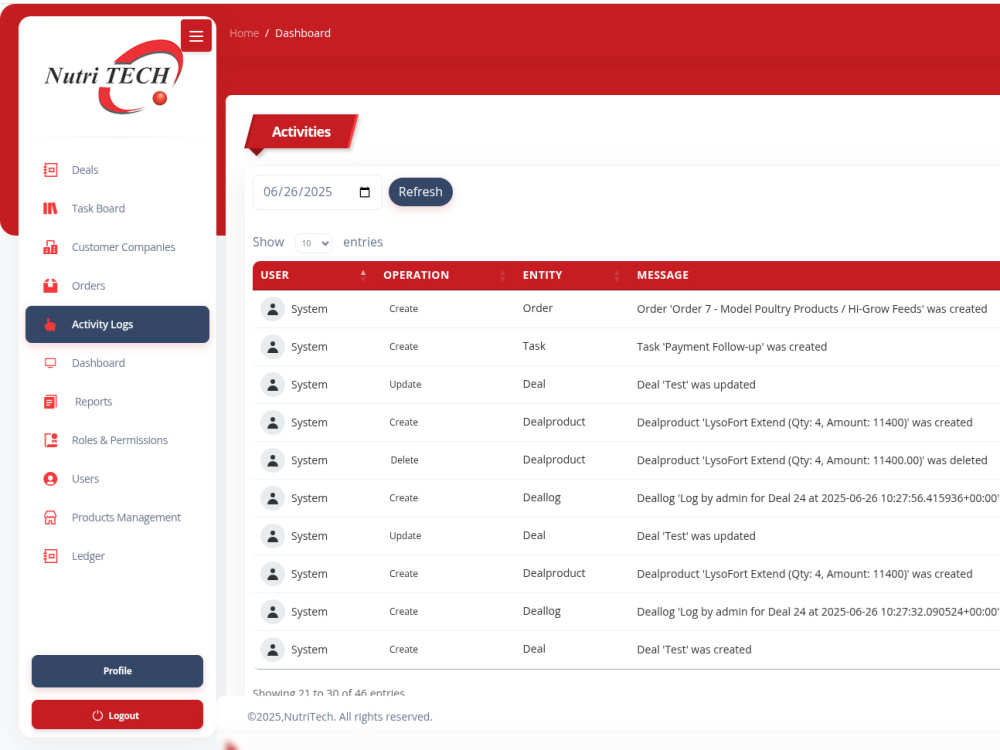Click 'LysoFort Extend 11400.00 was deleted' message

[811, 460]
